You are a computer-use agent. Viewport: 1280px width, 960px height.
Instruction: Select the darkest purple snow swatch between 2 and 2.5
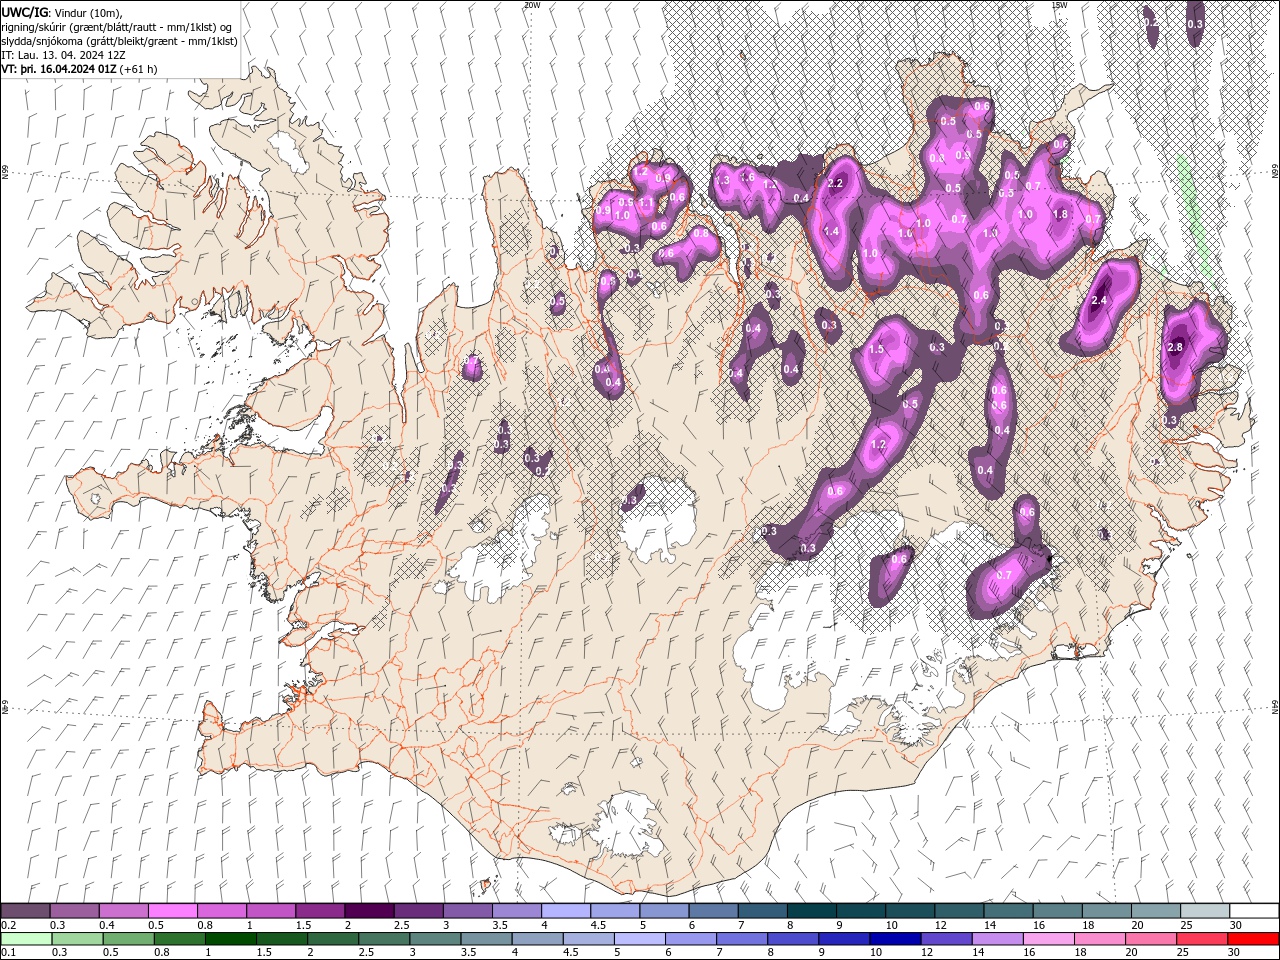click(368, 911)
